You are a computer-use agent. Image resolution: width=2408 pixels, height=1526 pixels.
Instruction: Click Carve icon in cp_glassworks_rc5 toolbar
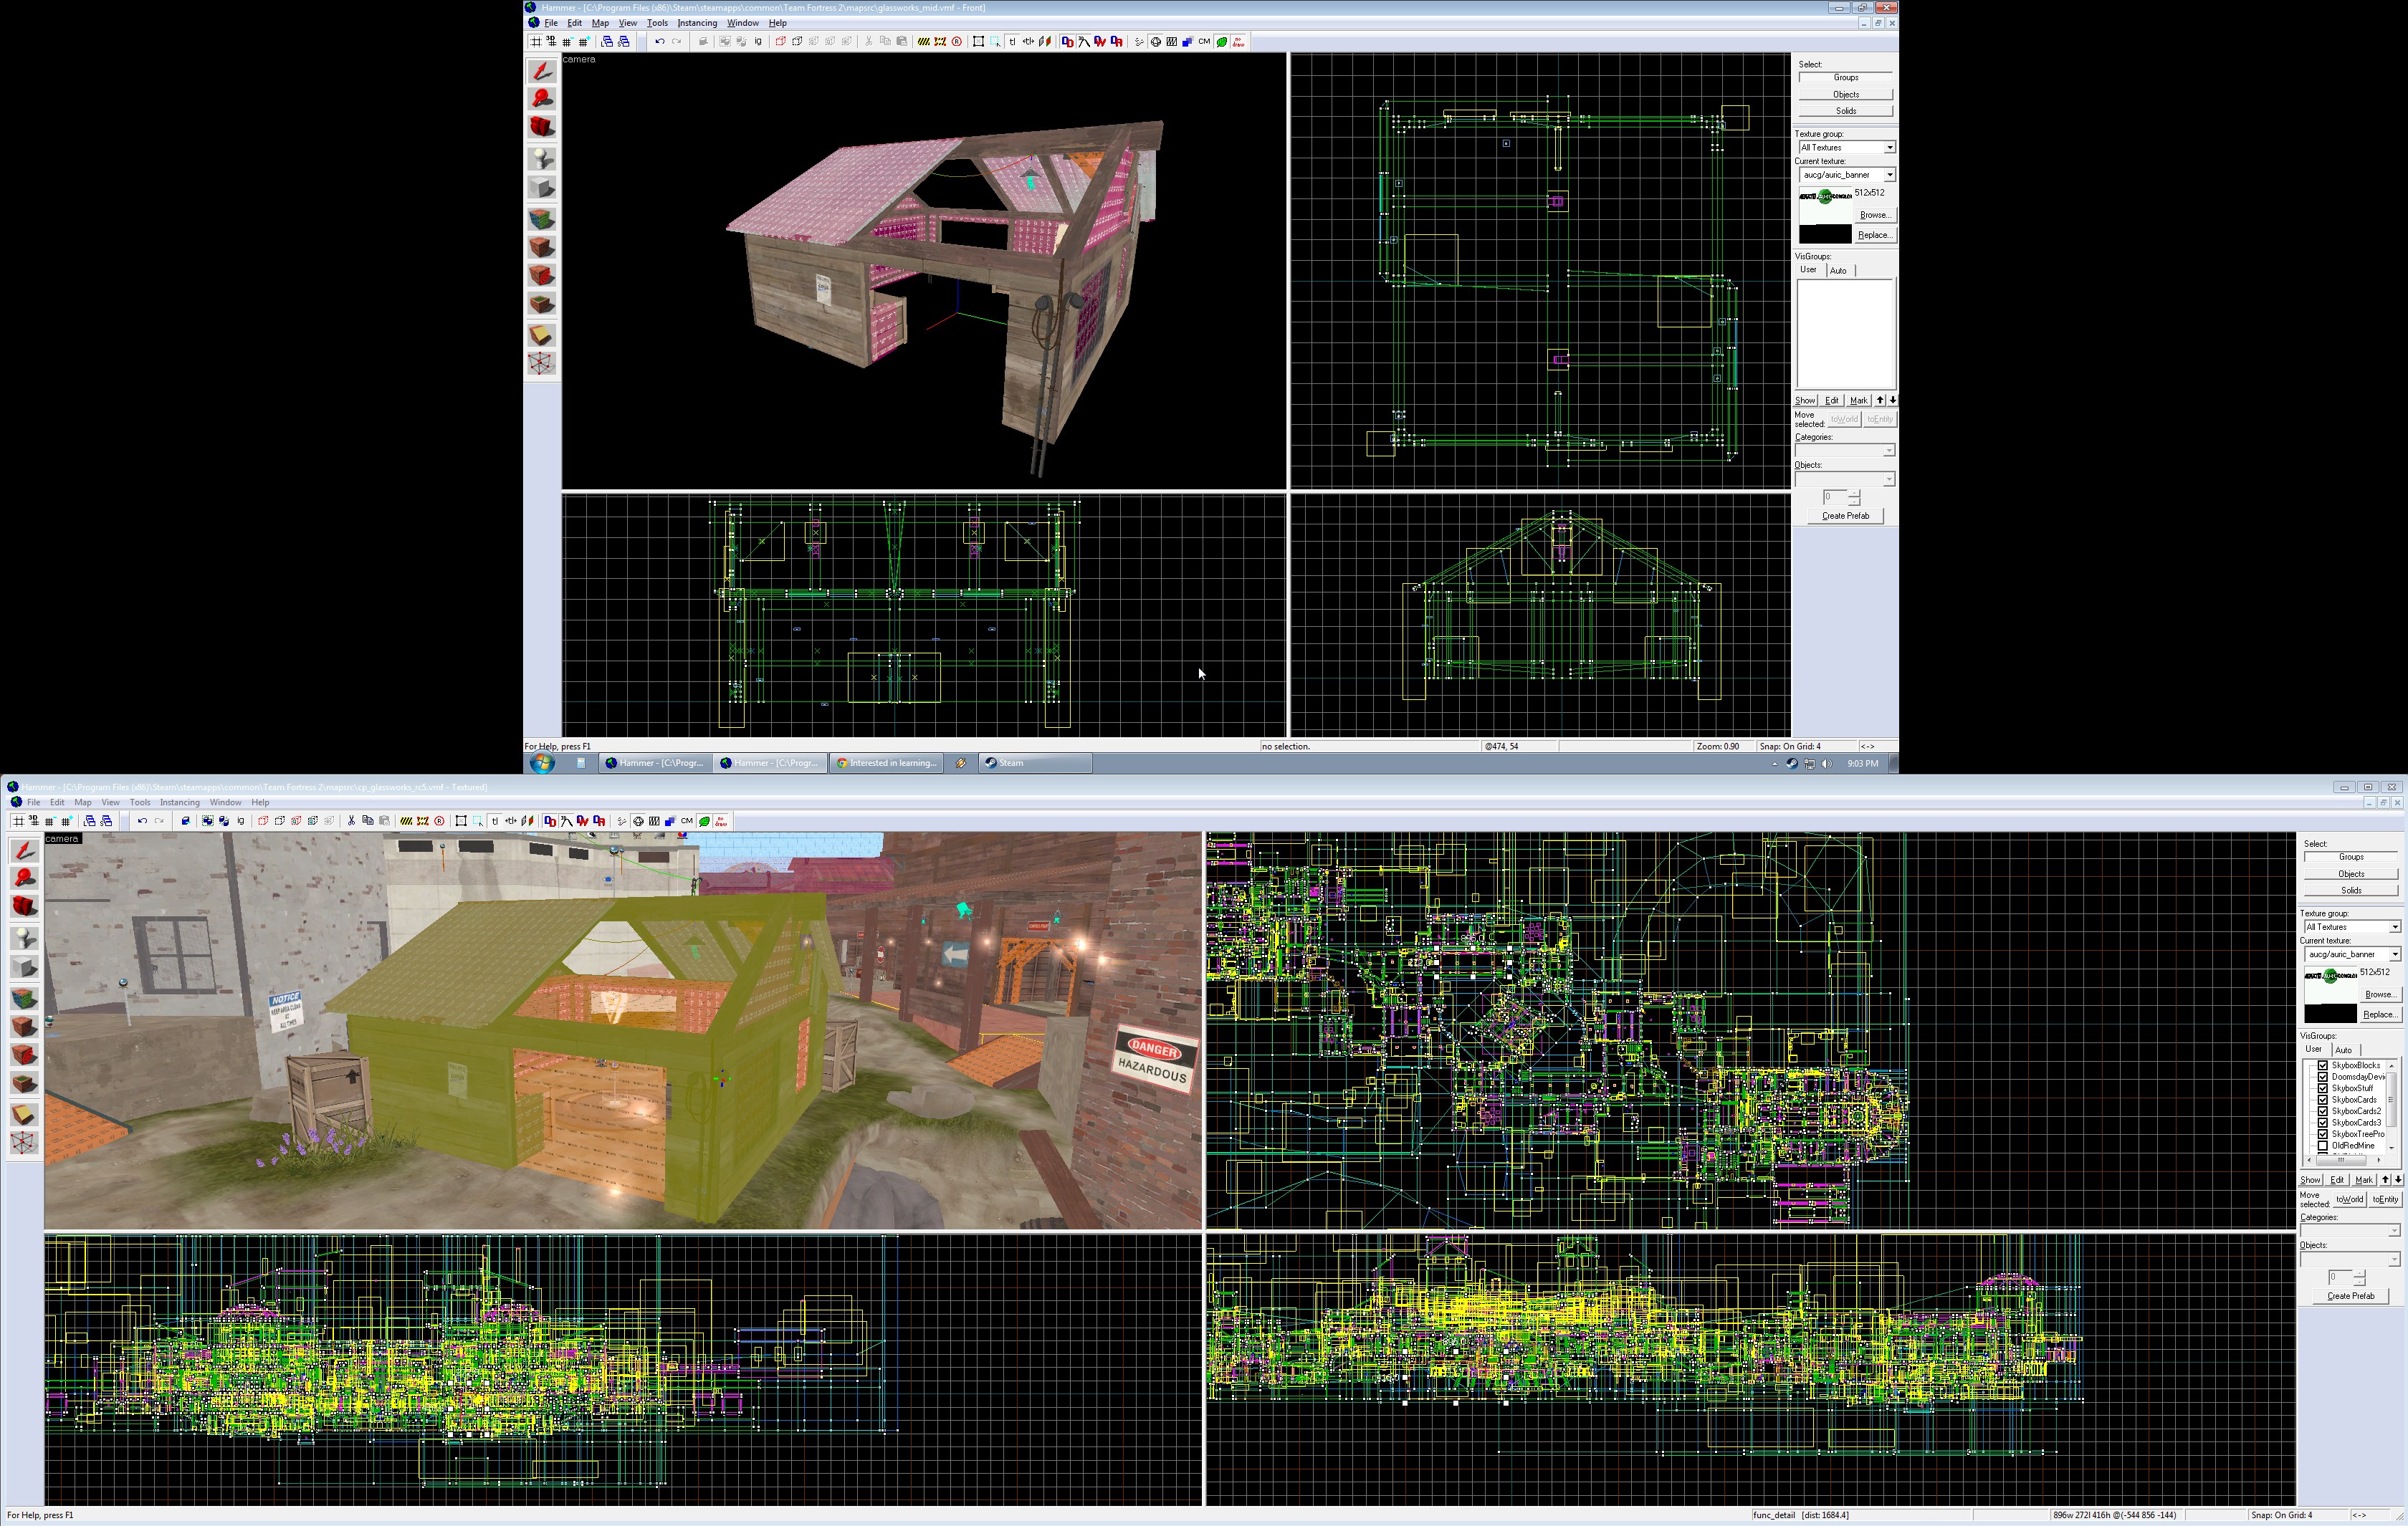click(x=185, y=821)
